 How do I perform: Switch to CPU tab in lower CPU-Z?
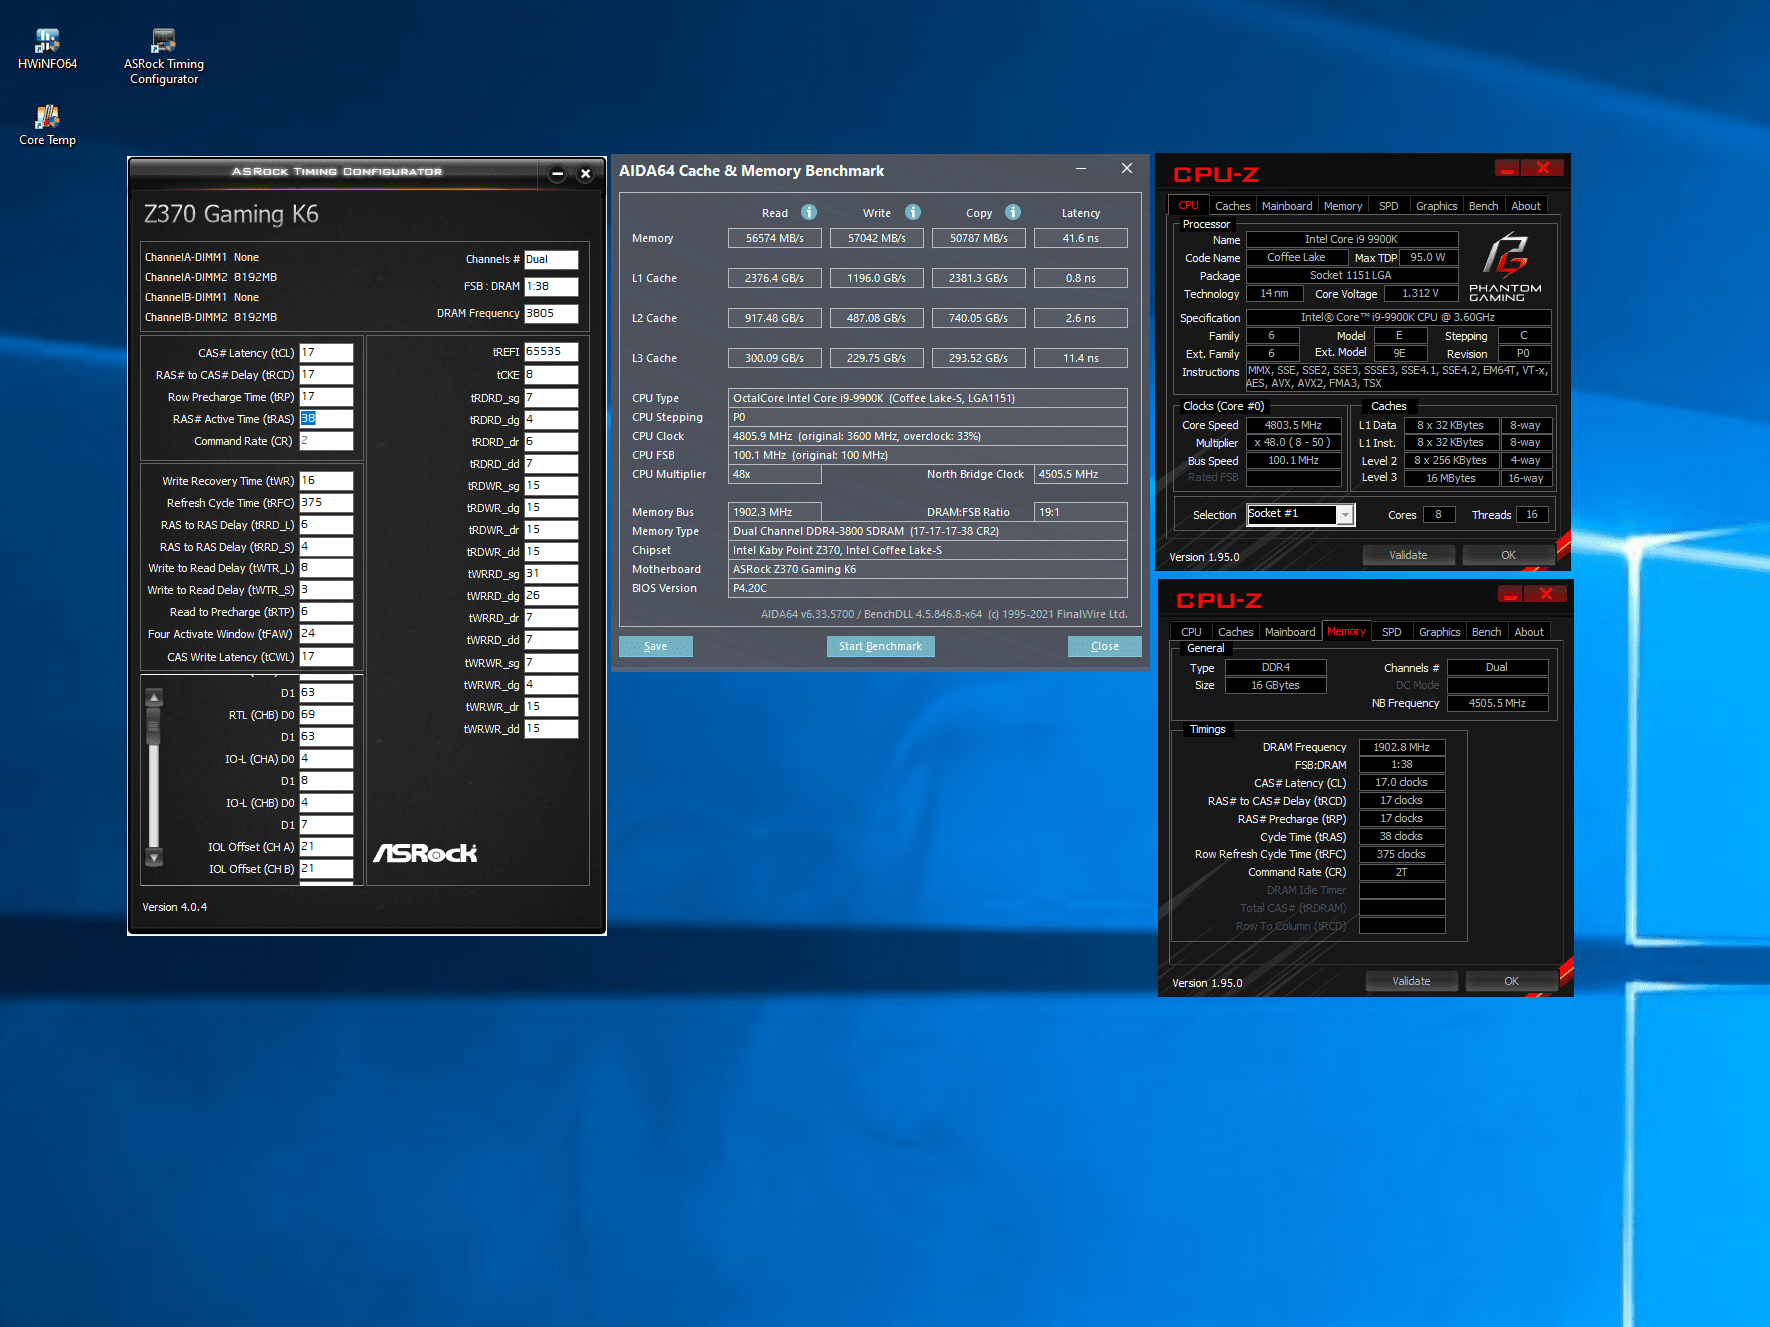pyautogui.click(x=1191, y=632)
